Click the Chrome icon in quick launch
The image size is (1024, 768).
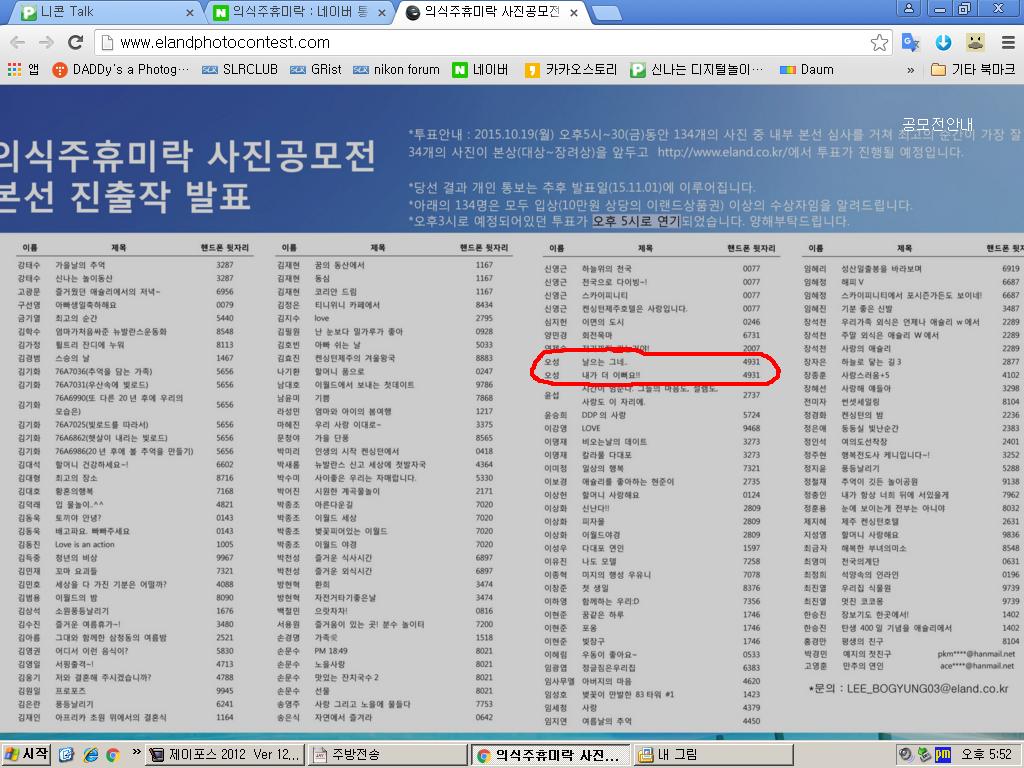pyautogui.click(x=112, y=755)
